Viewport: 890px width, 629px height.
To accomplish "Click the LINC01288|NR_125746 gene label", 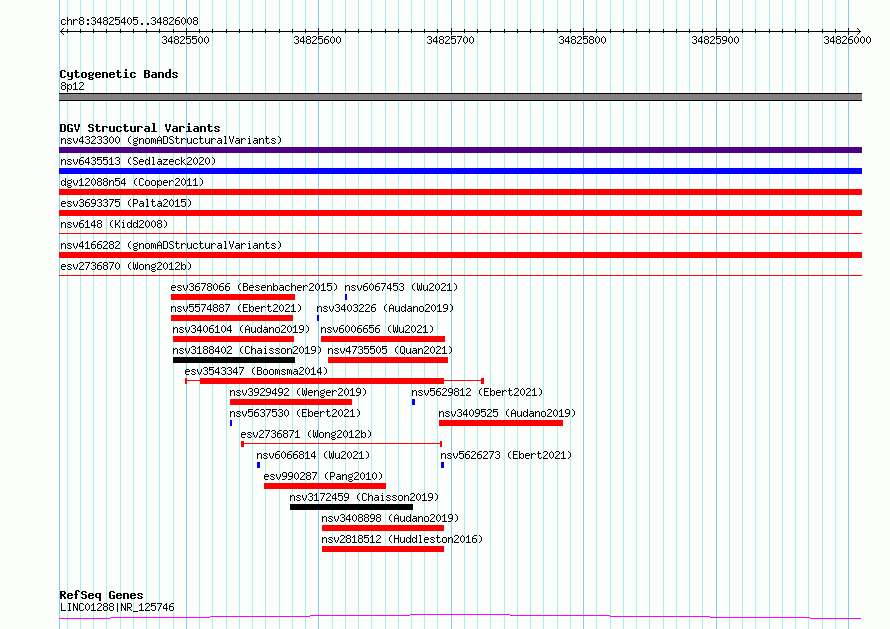I will [117, 607].
